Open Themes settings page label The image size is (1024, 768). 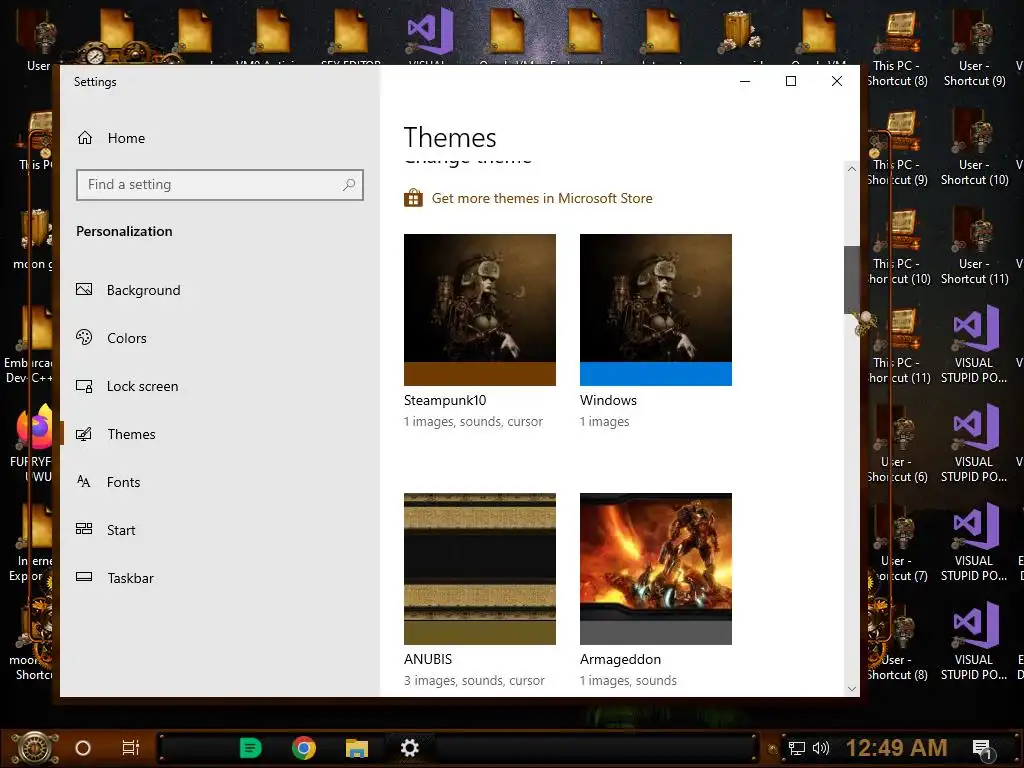tap(131, 434)
